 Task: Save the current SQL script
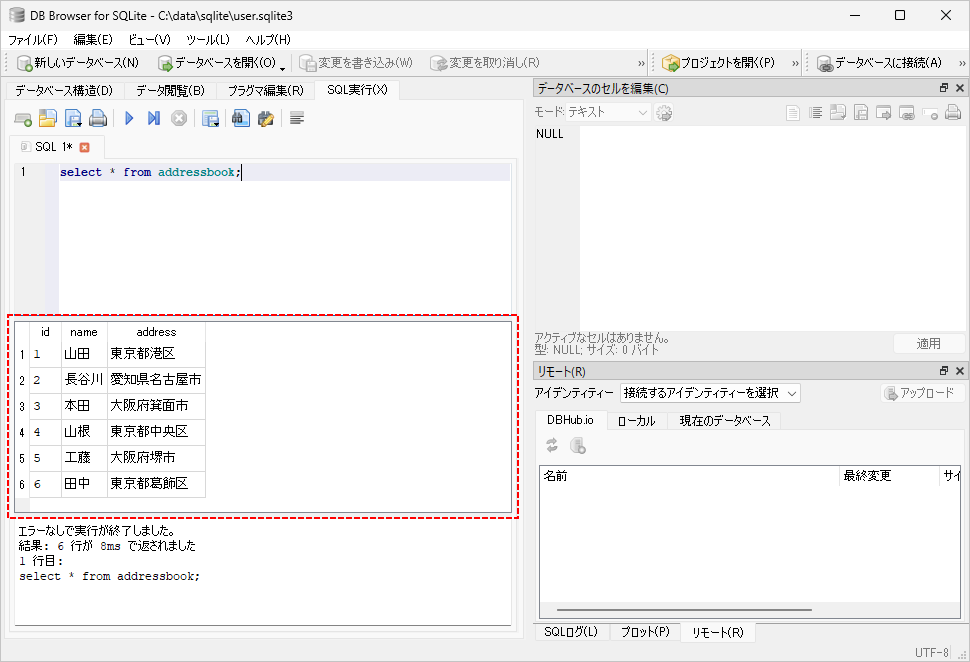(x=74, y=118)
